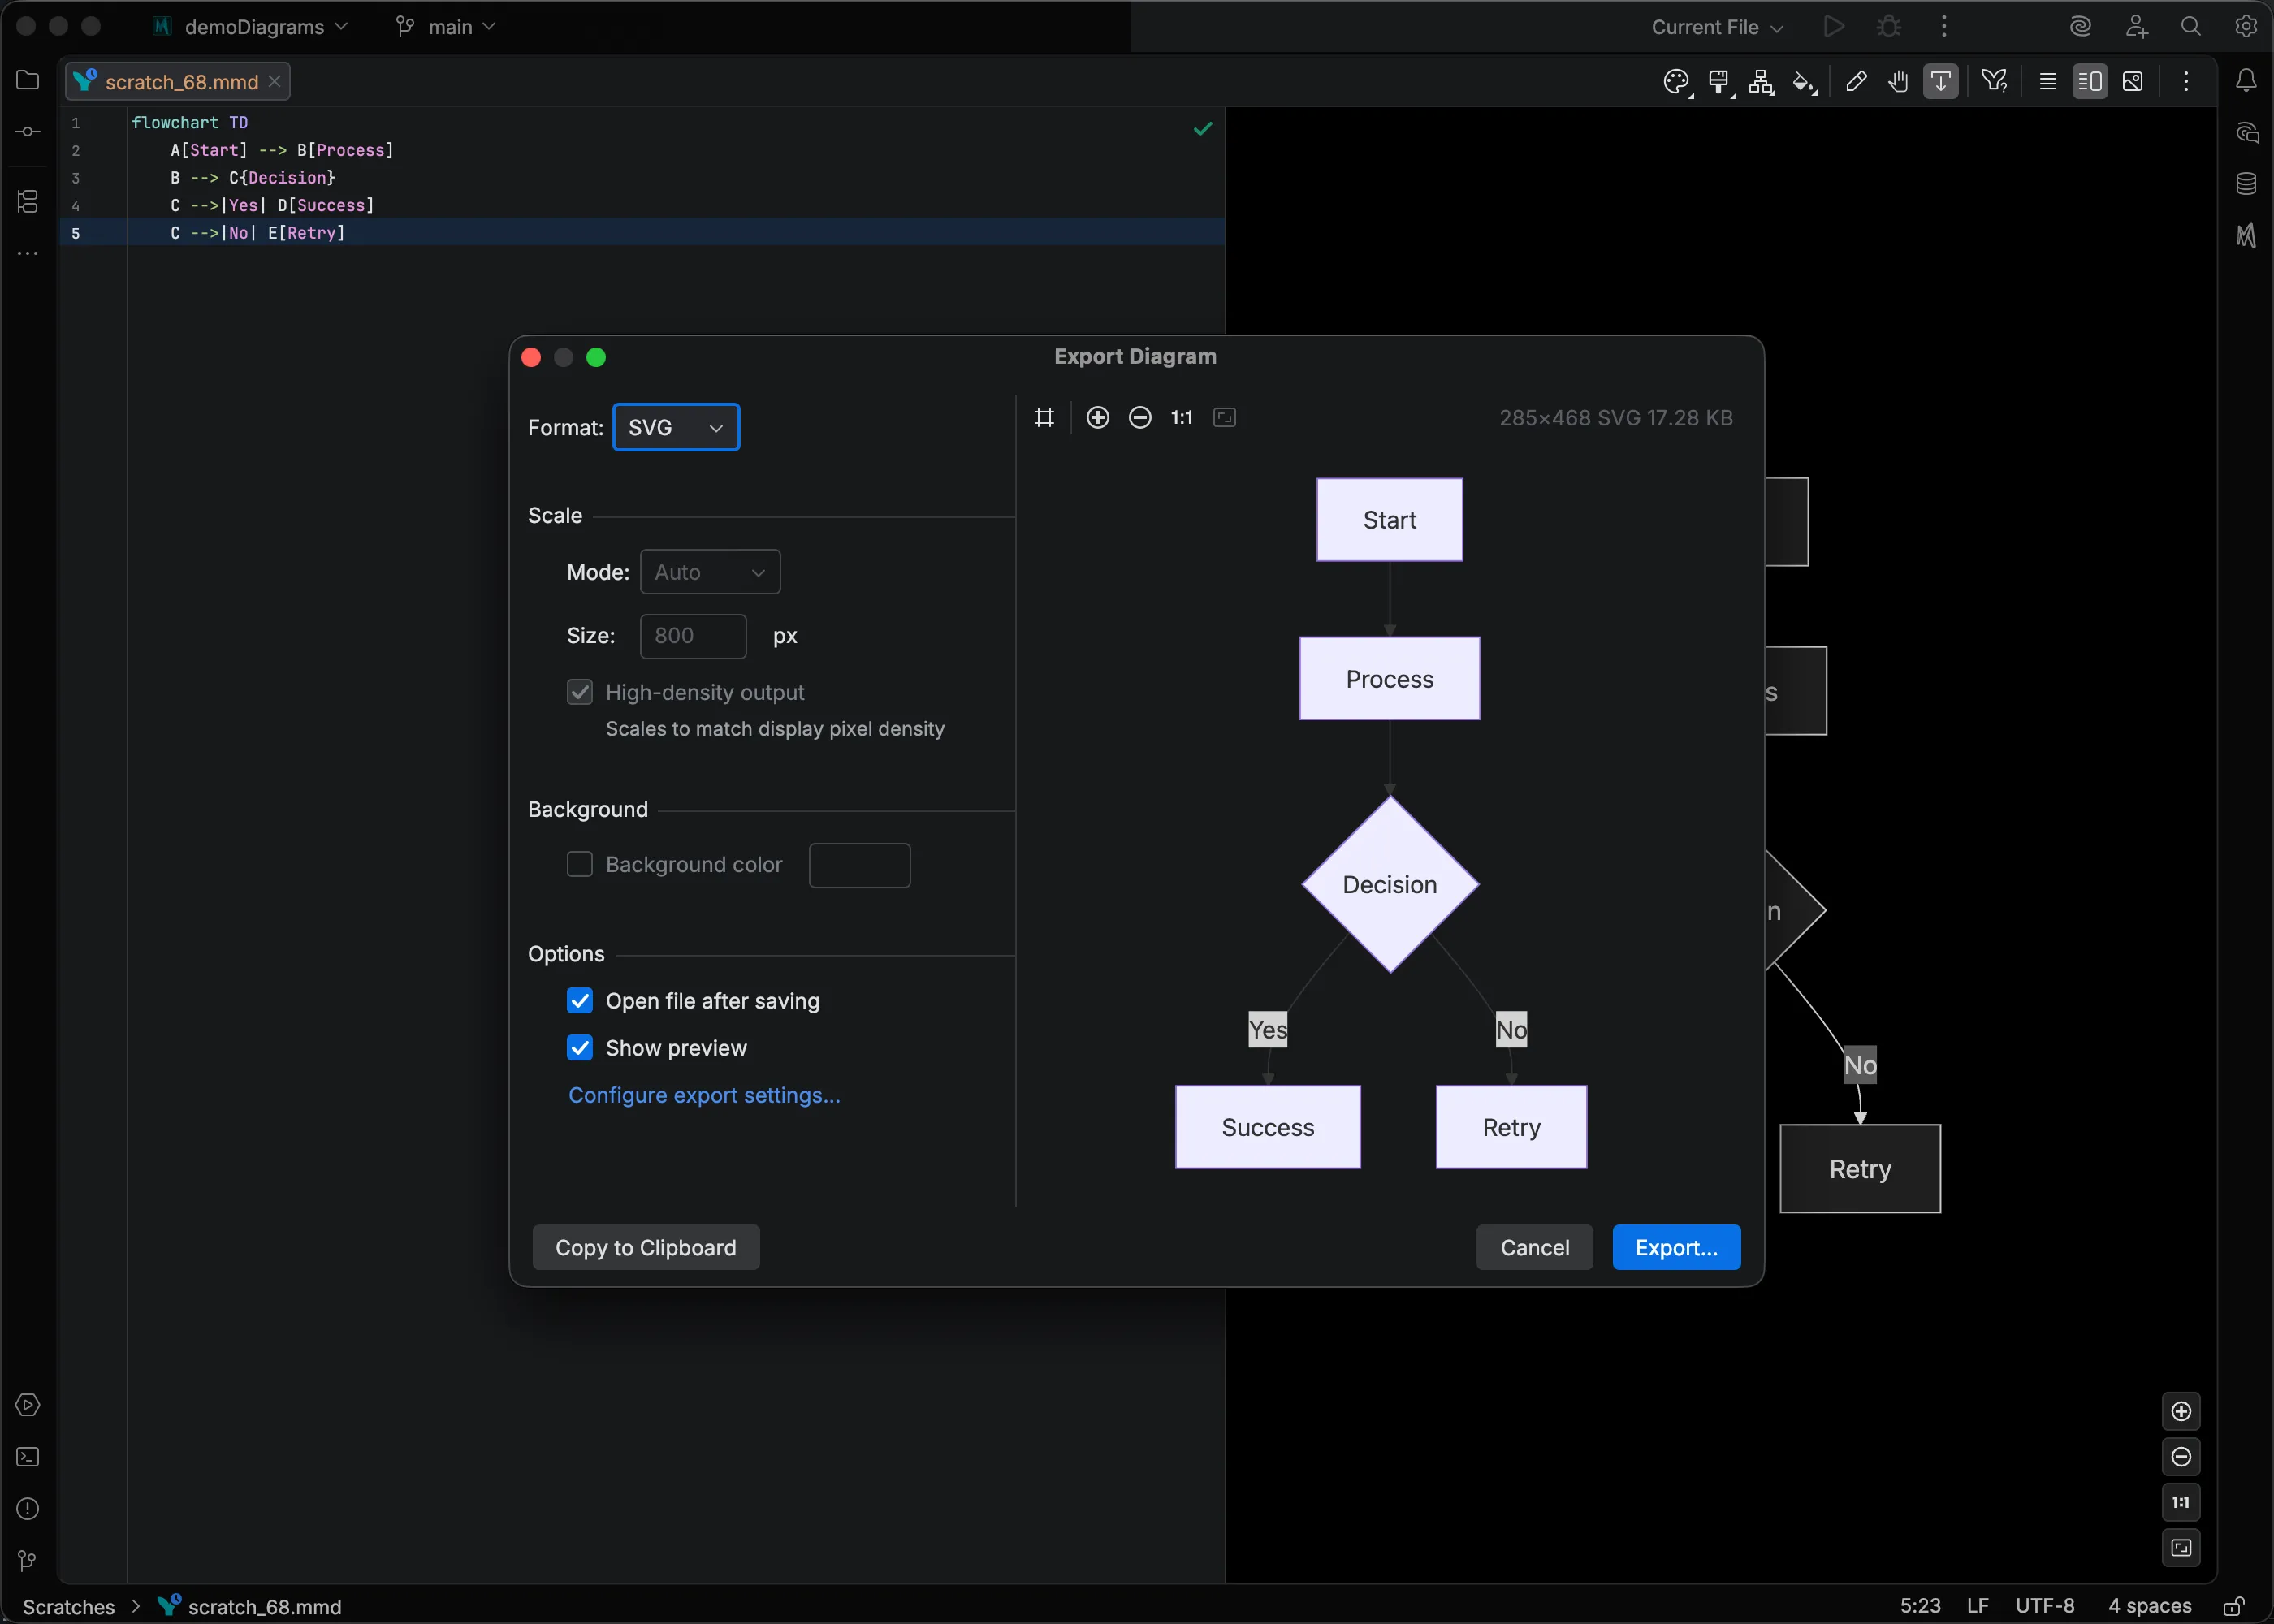The height and width of the screenshot is (1624, 2274).
Task: Open the theme palette icon in diagram toolbar
Action: 1676,82
